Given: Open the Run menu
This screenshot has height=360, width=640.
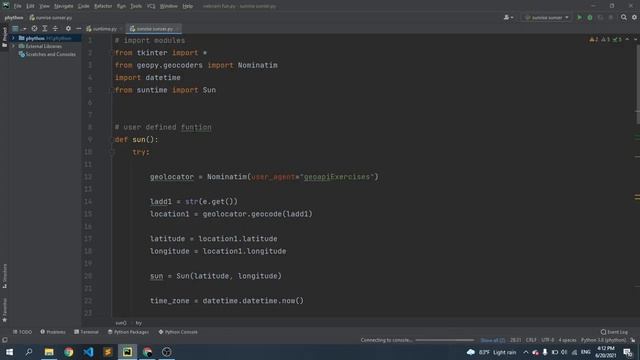Looking at the screenshot, I should click(x=121, y=6).
